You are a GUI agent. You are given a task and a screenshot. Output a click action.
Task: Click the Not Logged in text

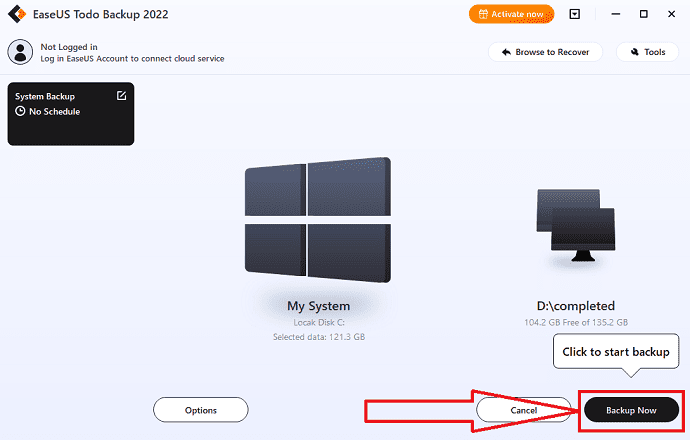coord(69,47)
